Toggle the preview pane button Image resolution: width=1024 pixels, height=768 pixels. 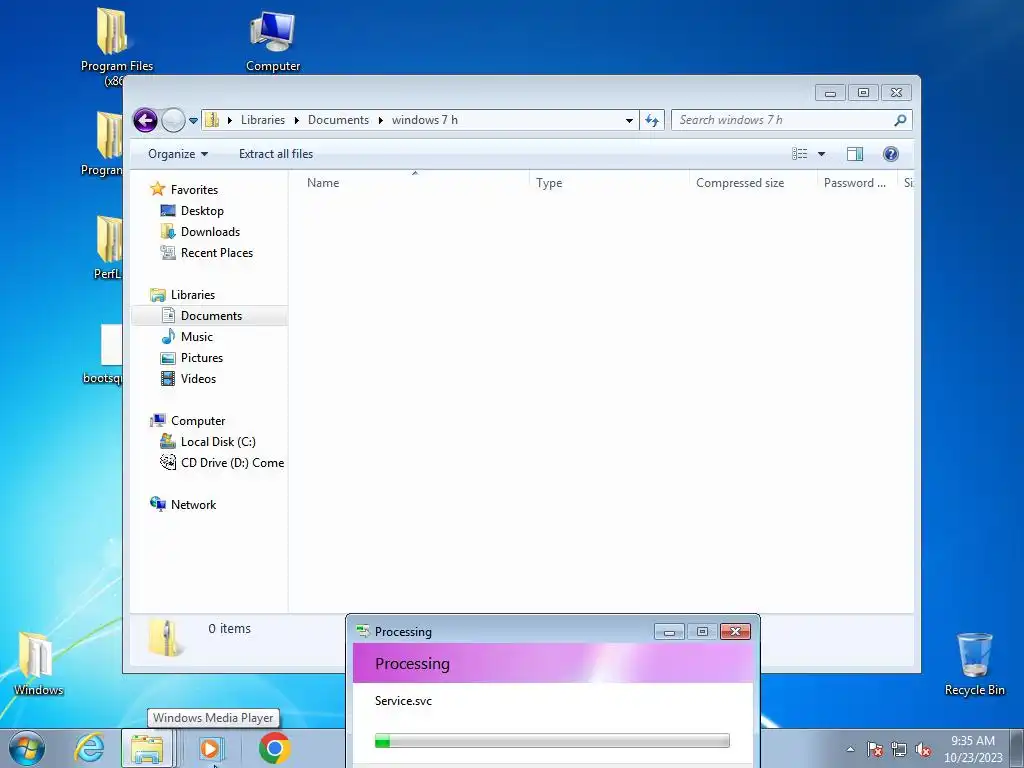[x=855, y=154]
